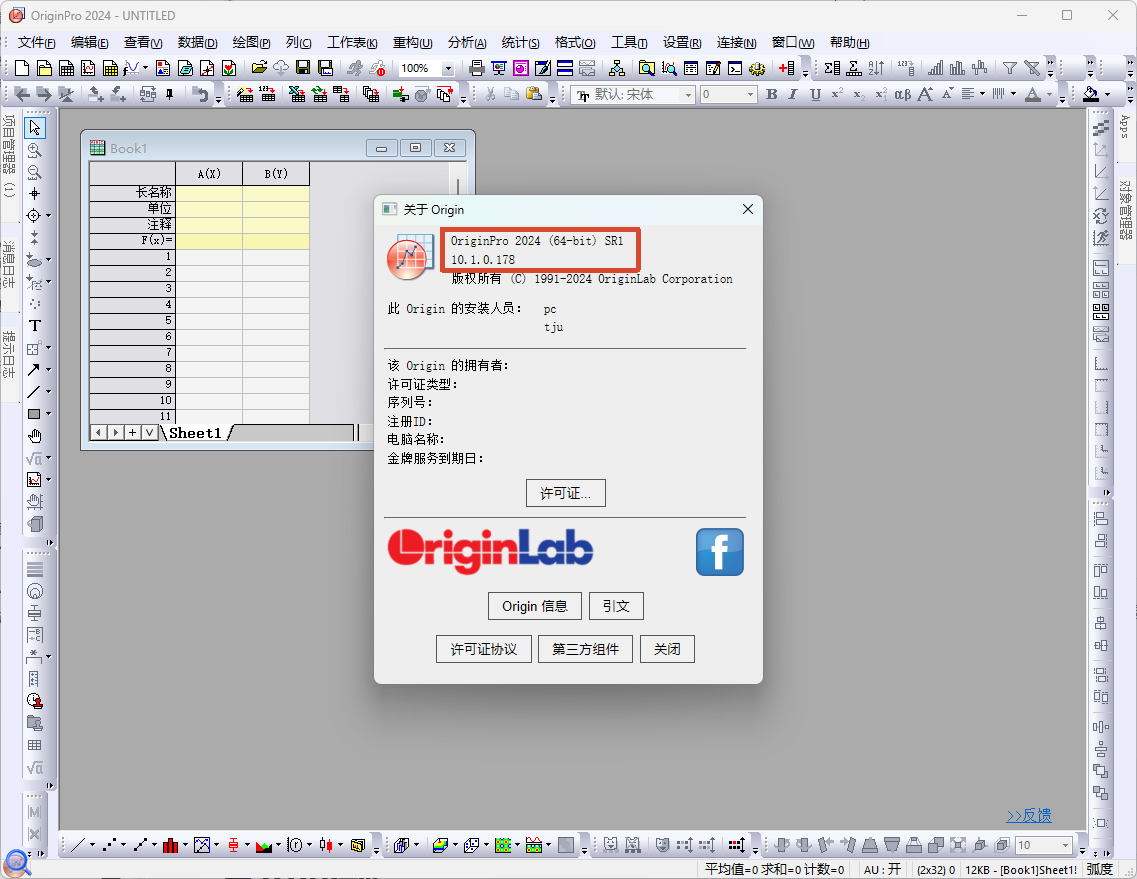The width and height of the screenshot is (1137, 879).
Task: Select the Zoom In tool
Action: (34, 150)
